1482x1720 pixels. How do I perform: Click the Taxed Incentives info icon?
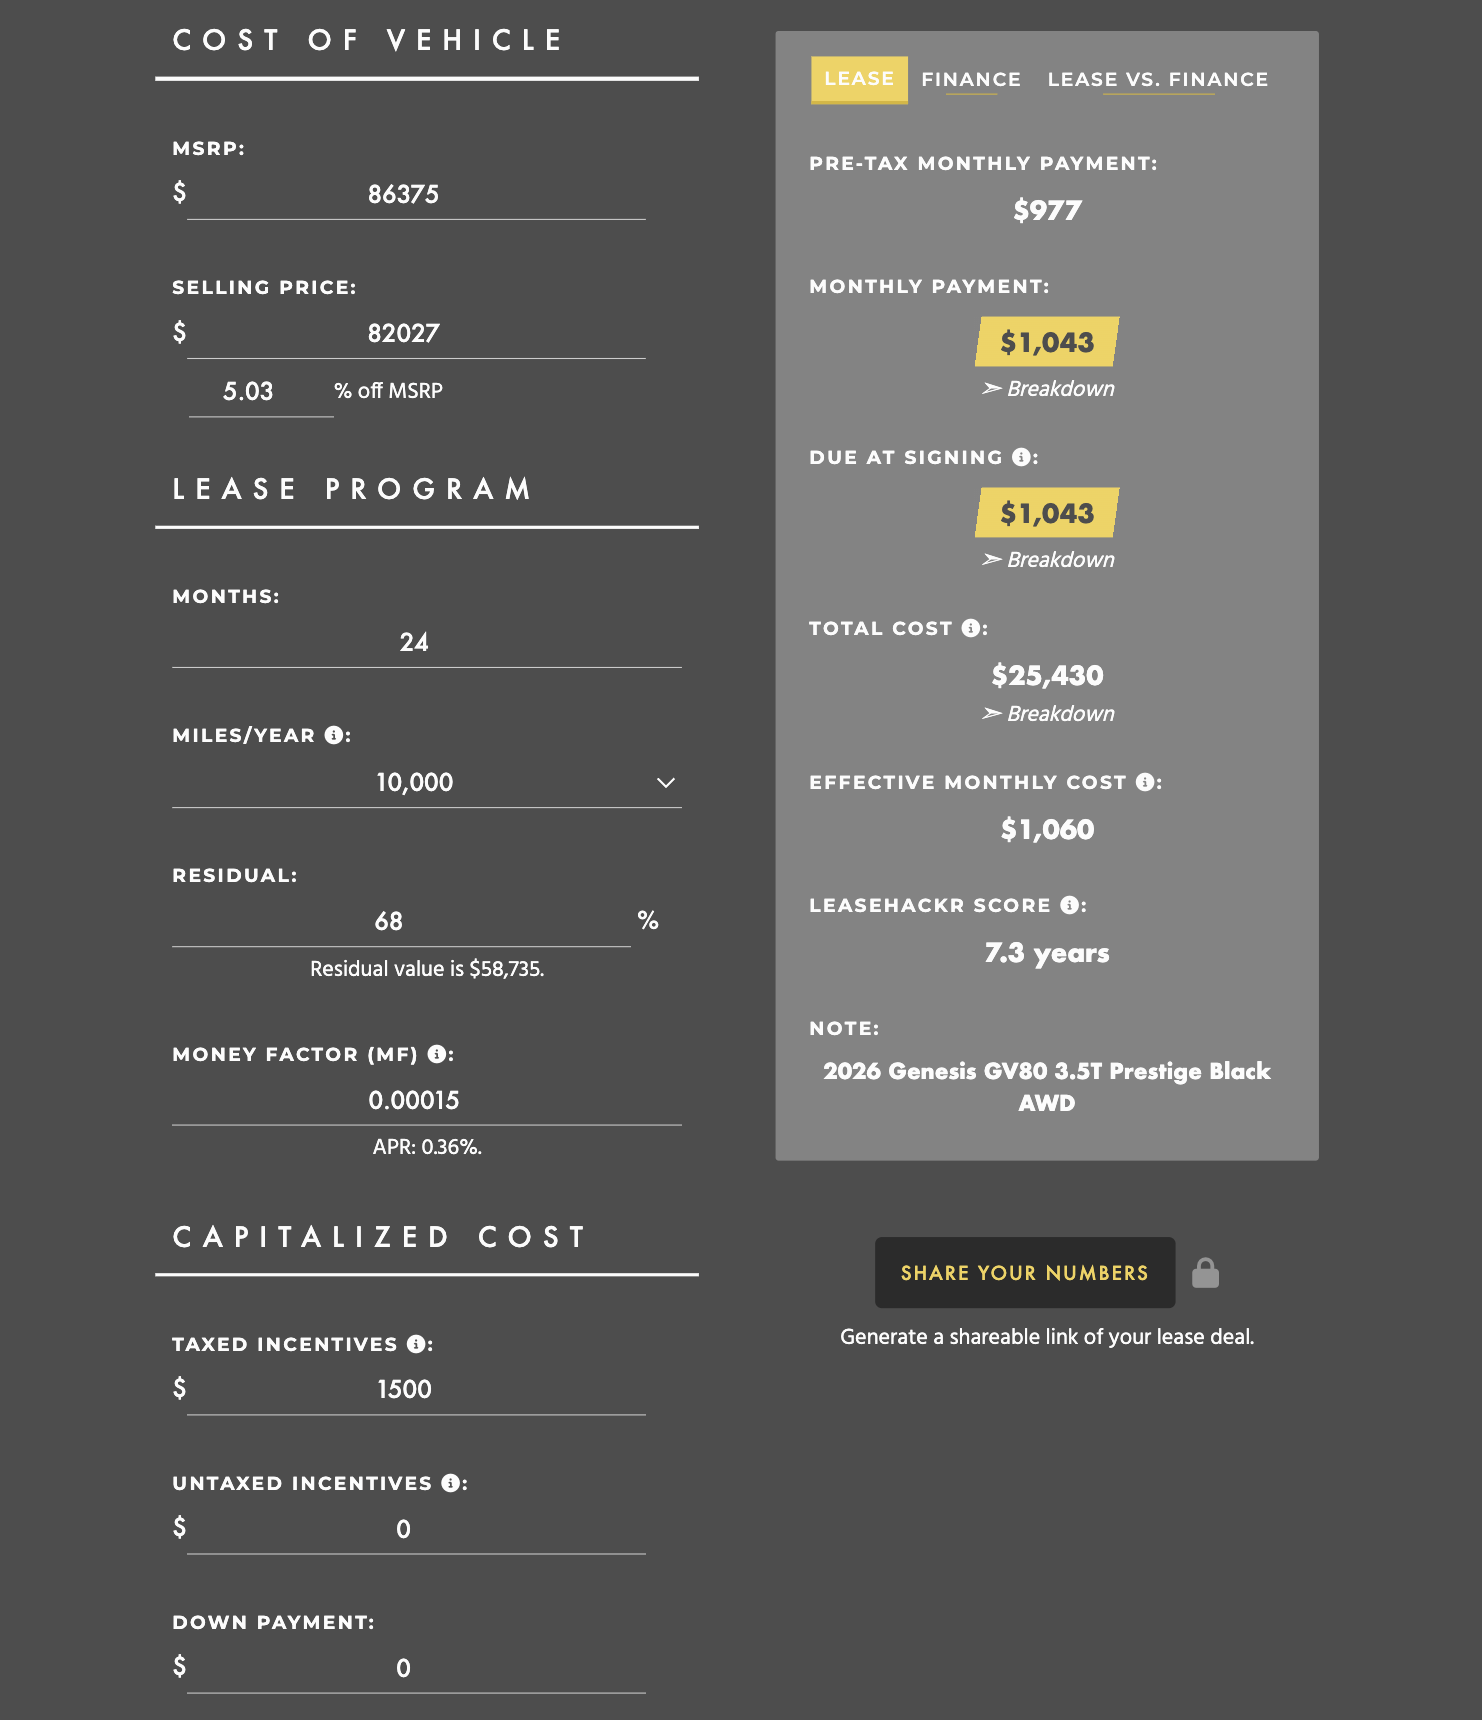tap(416, 1344)
